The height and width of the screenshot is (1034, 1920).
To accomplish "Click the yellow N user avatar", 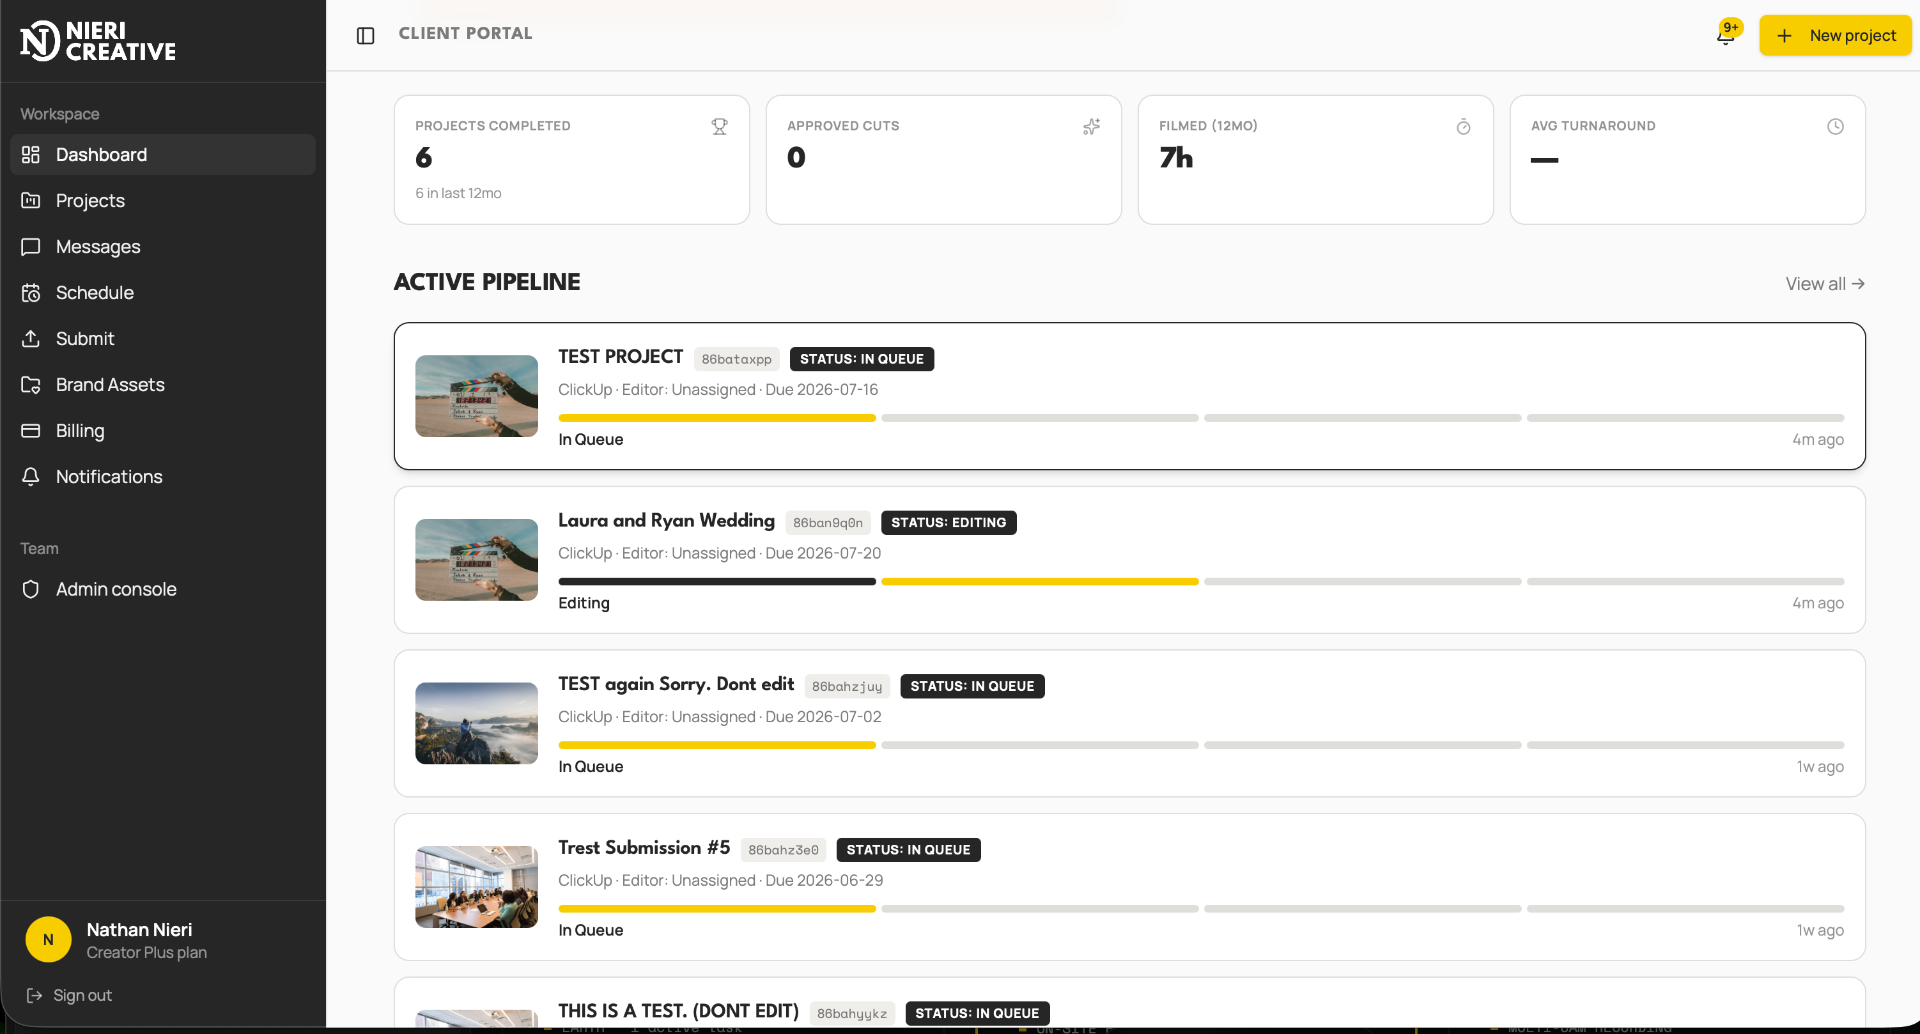I will [48, 940].
